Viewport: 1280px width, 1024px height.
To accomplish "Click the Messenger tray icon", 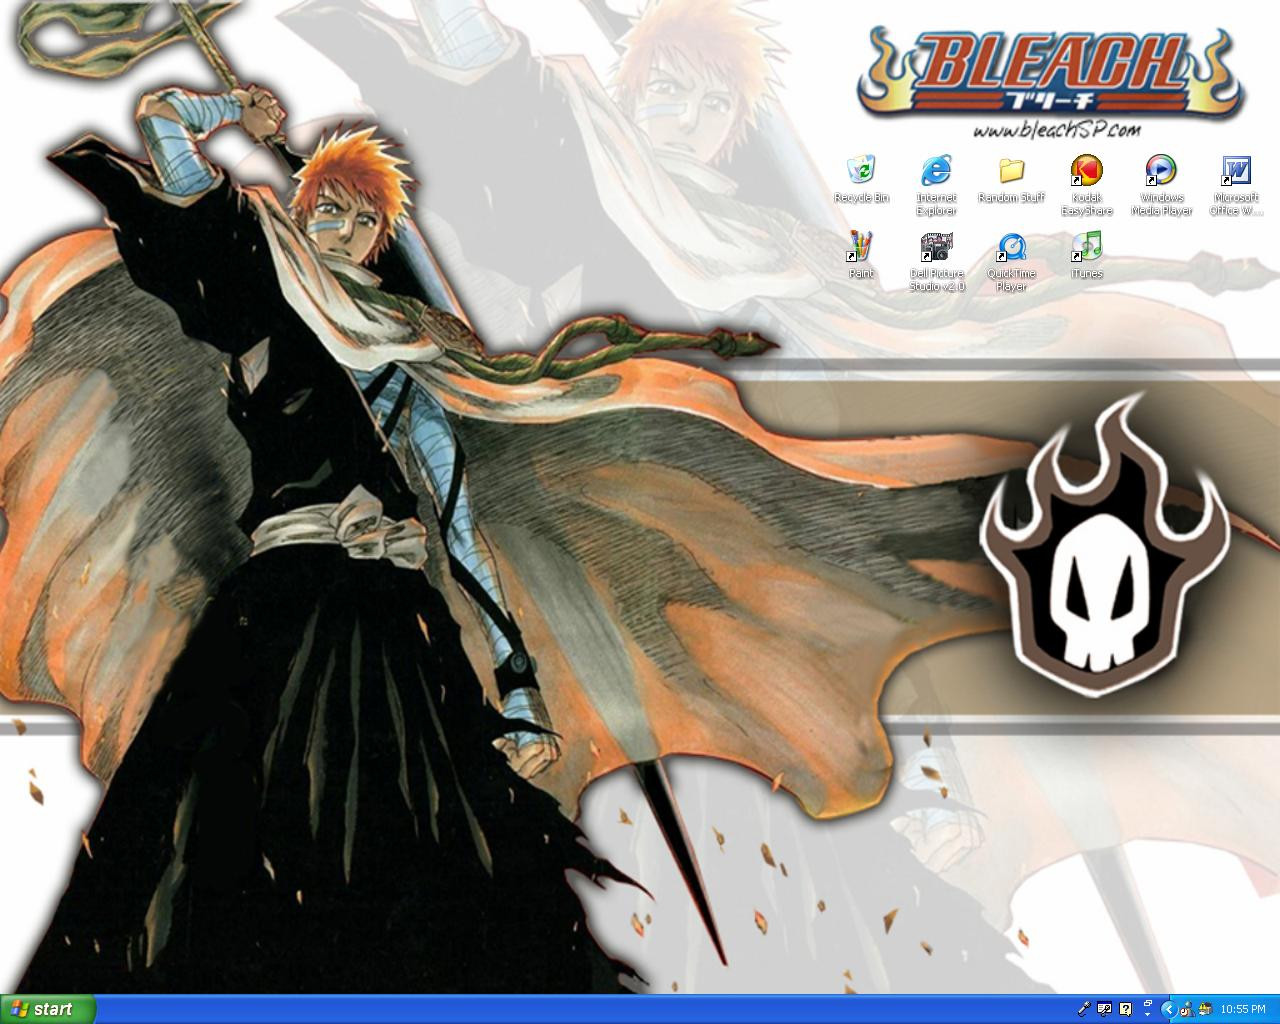I will (x=1187, y=1009).
